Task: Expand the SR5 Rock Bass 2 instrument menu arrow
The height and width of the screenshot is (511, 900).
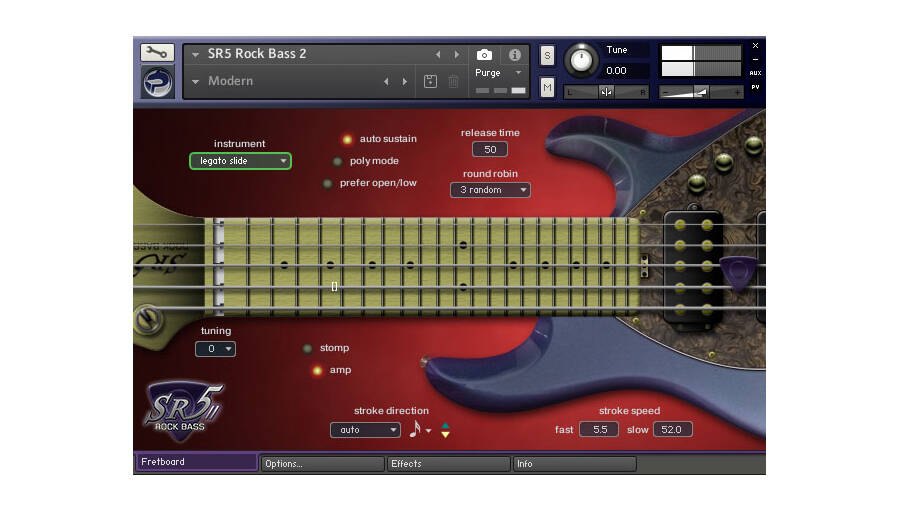Action: point(196,55)
